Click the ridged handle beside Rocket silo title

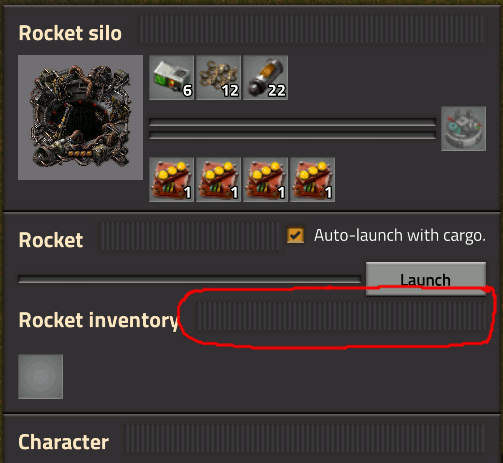click(312, 29)
